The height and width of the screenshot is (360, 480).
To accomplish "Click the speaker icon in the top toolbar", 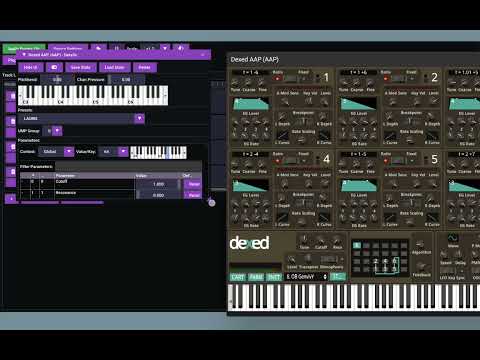I will [x=180, y=48].
